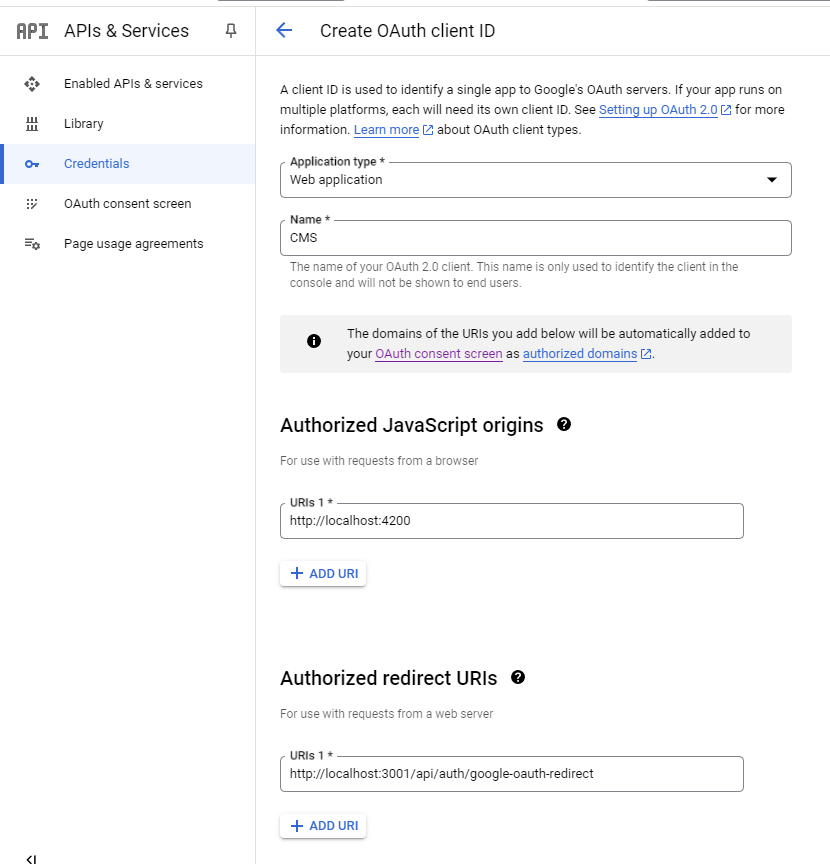The image size is (830, 864).
Task: Add URI under Authorized JavaScript origins
Action: (323, 574)
